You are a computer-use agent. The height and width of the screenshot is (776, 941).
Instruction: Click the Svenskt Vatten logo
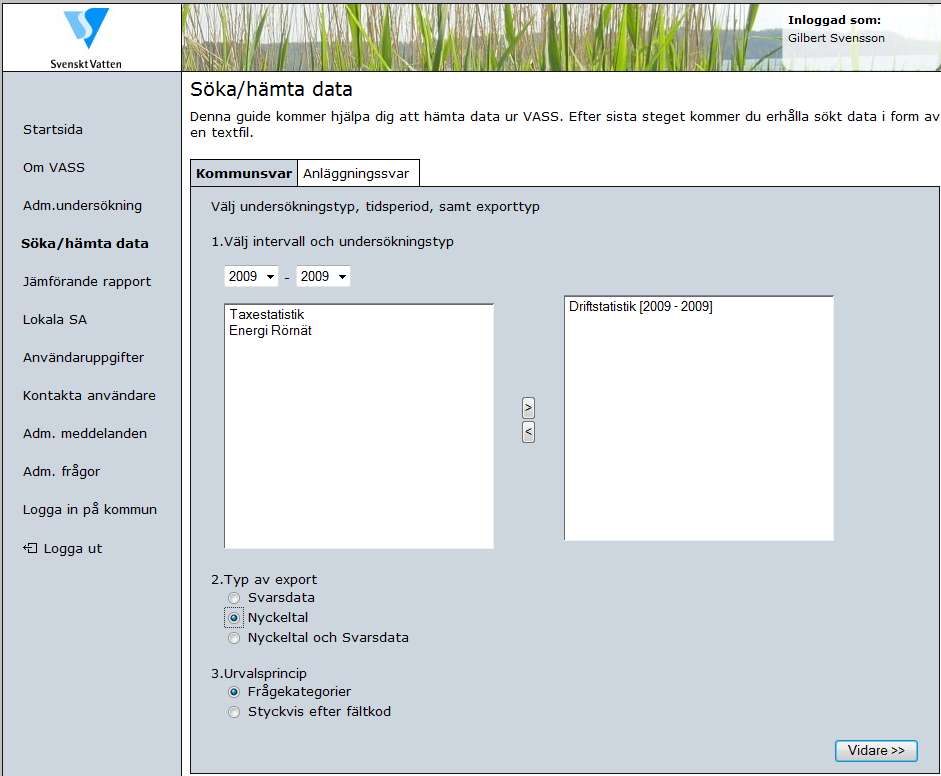click(x=86, y=38)
